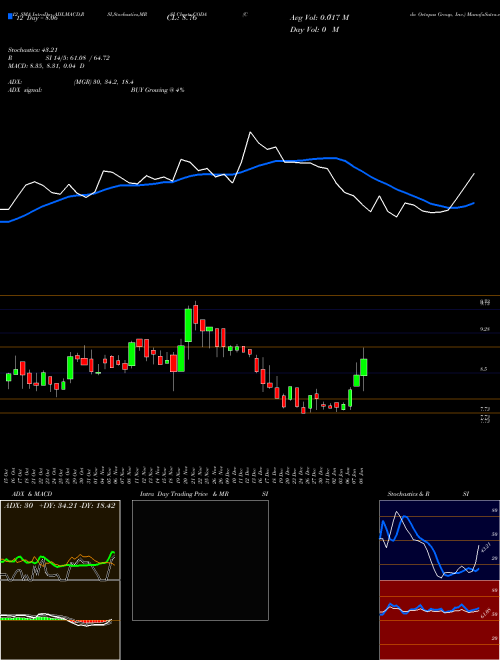
Task: Click the 'Avg Vol: 0.017 M' text
Action: pos(319,18)
